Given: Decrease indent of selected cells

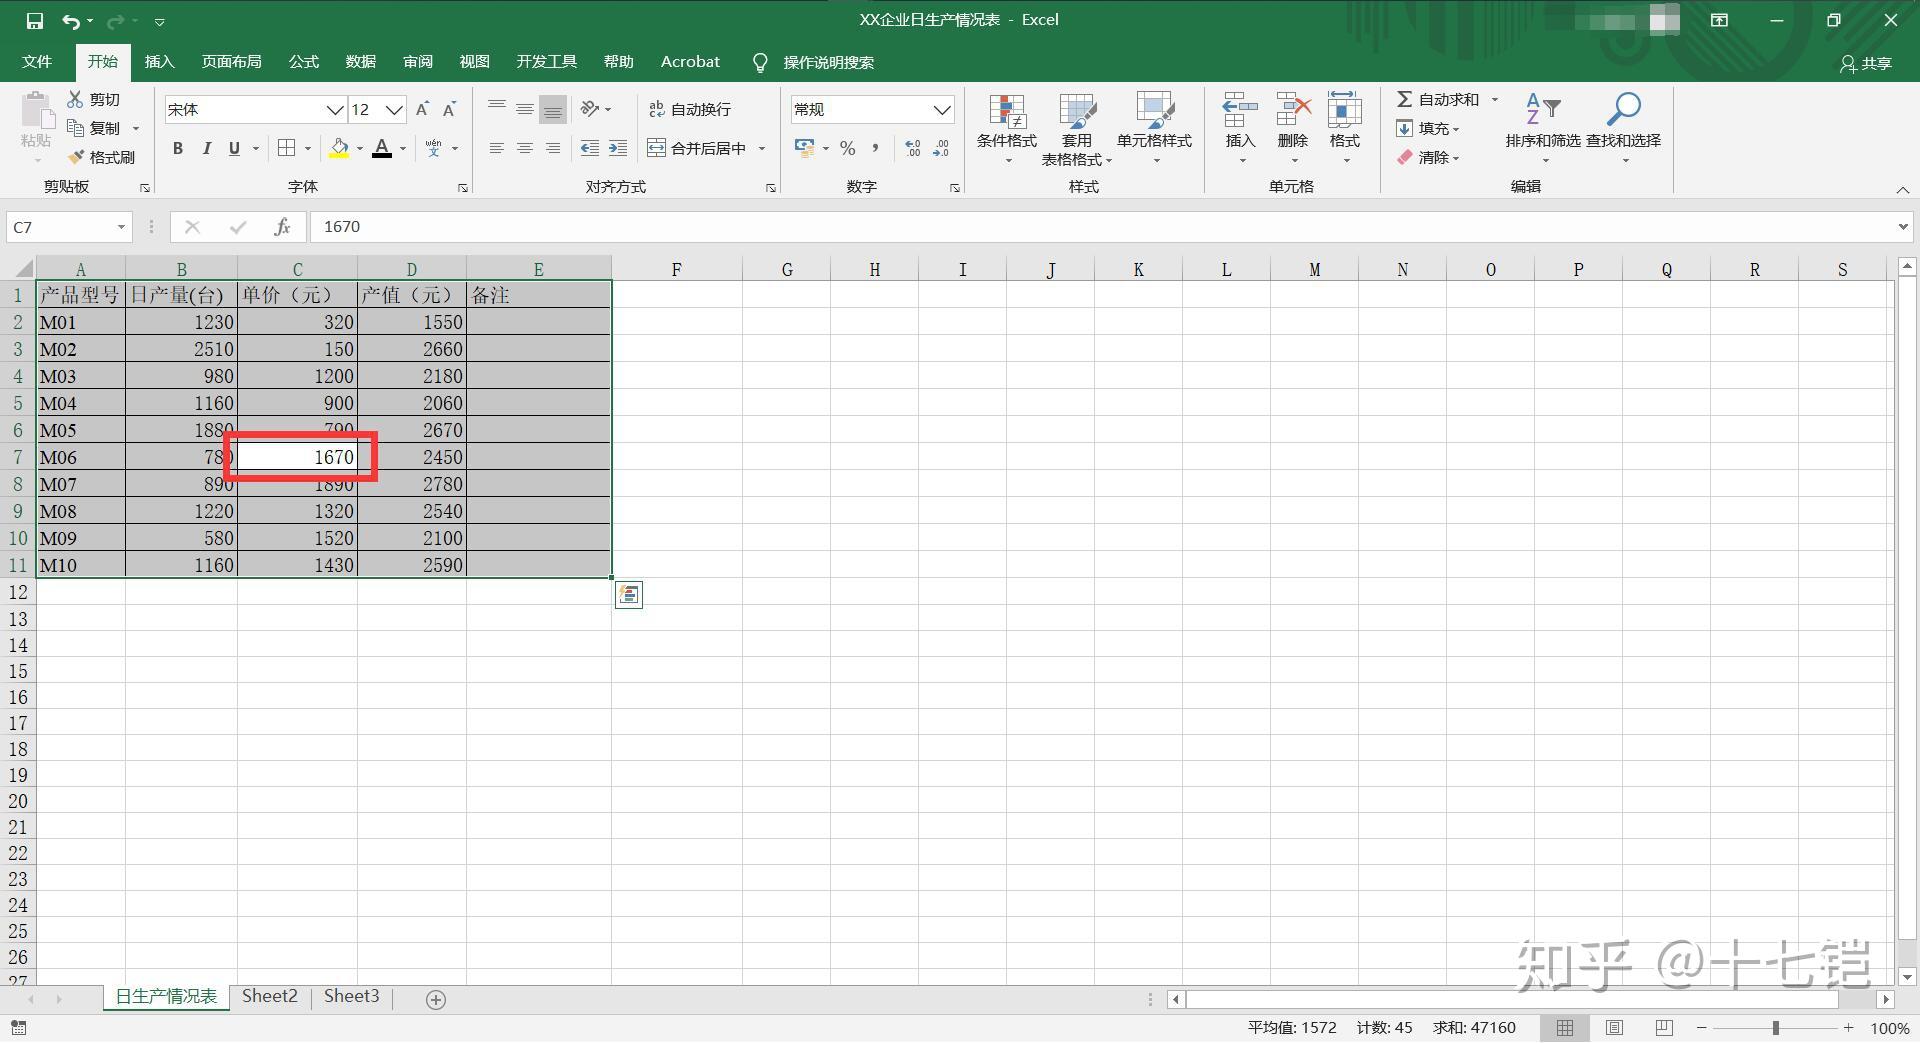Looking at the screenshot, I should [590, 148].
